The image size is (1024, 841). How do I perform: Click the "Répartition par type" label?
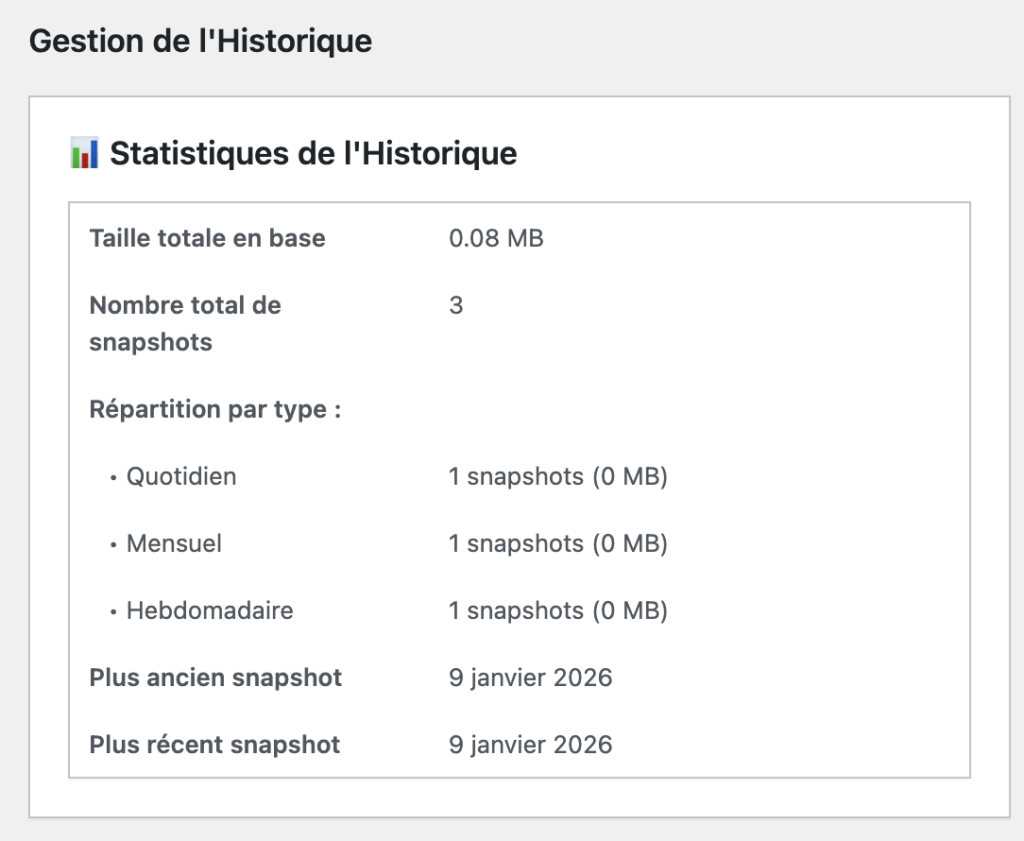(215, 410)
